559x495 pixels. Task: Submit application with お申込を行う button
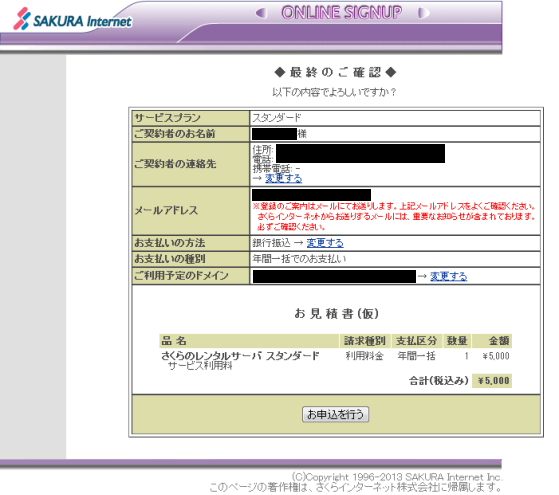(x=335, y=414)
